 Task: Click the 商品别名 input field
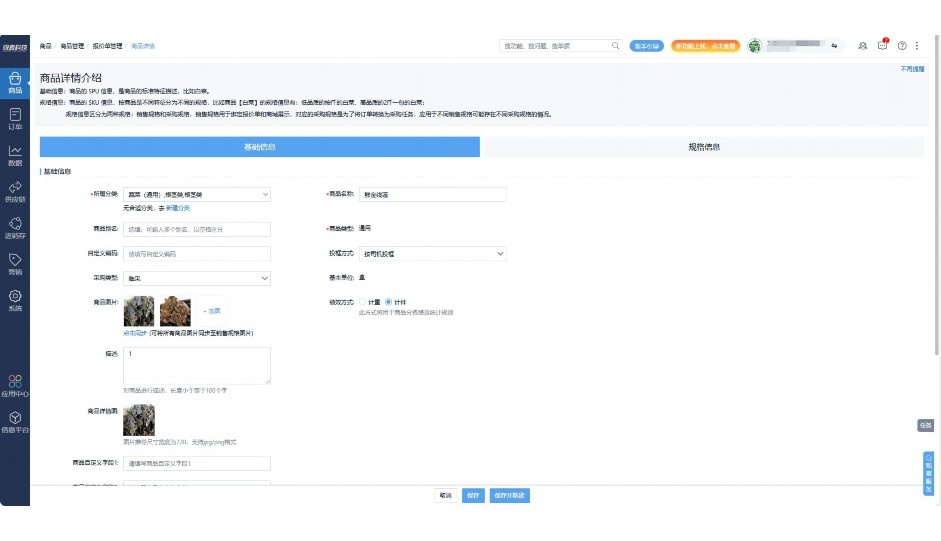pos(197,229)
